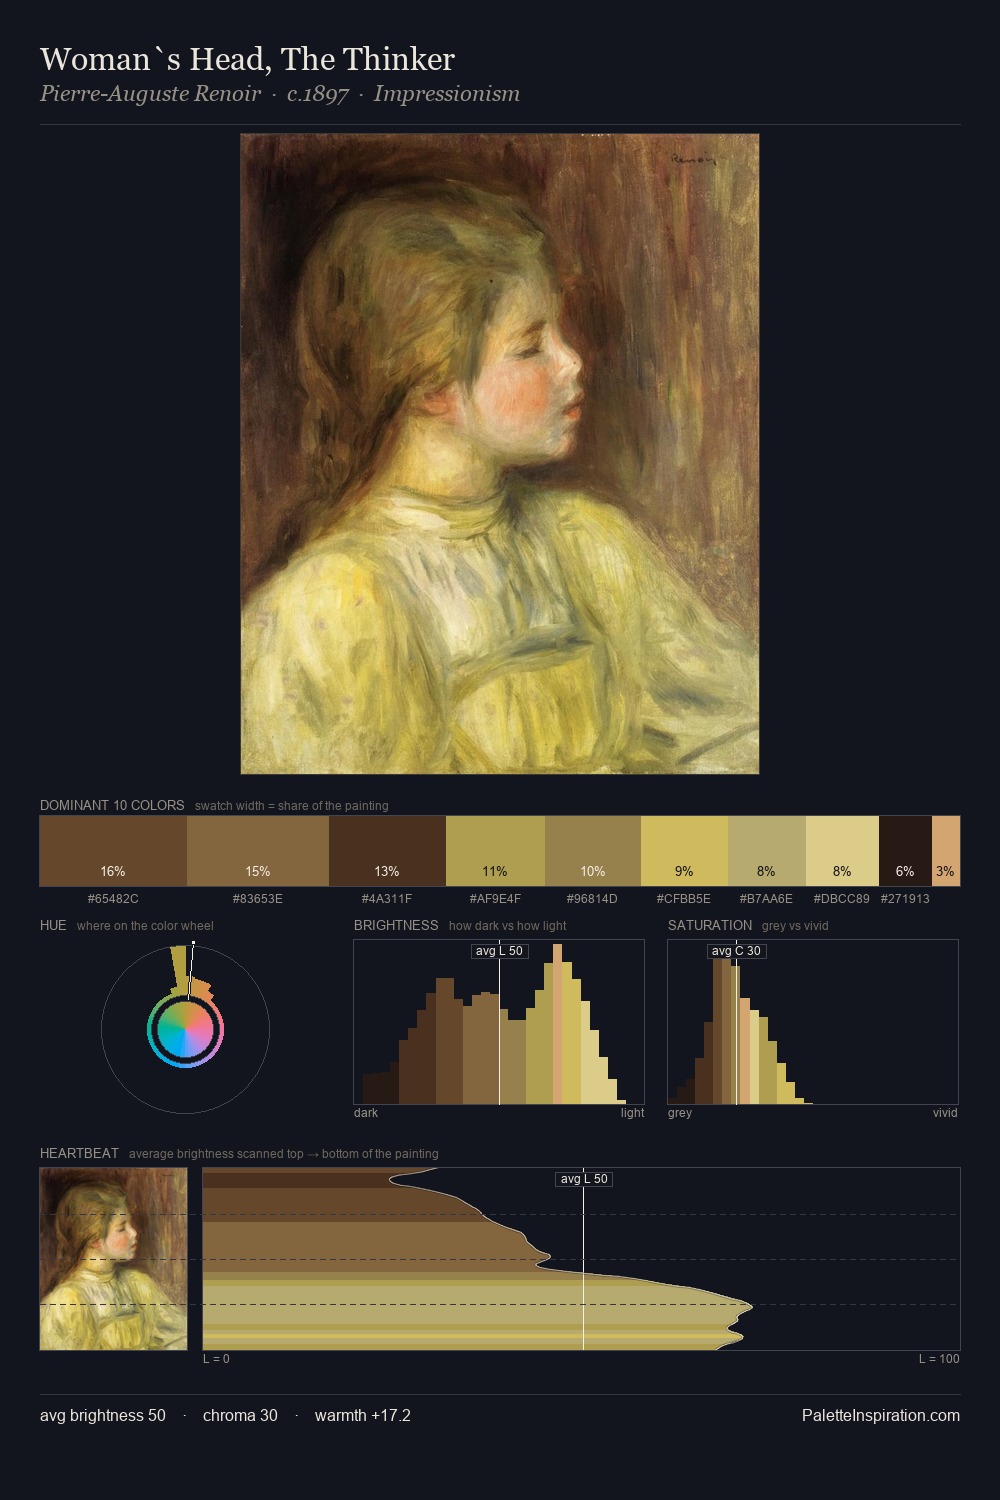Click the yellow 9% swatch

(684, 851)
